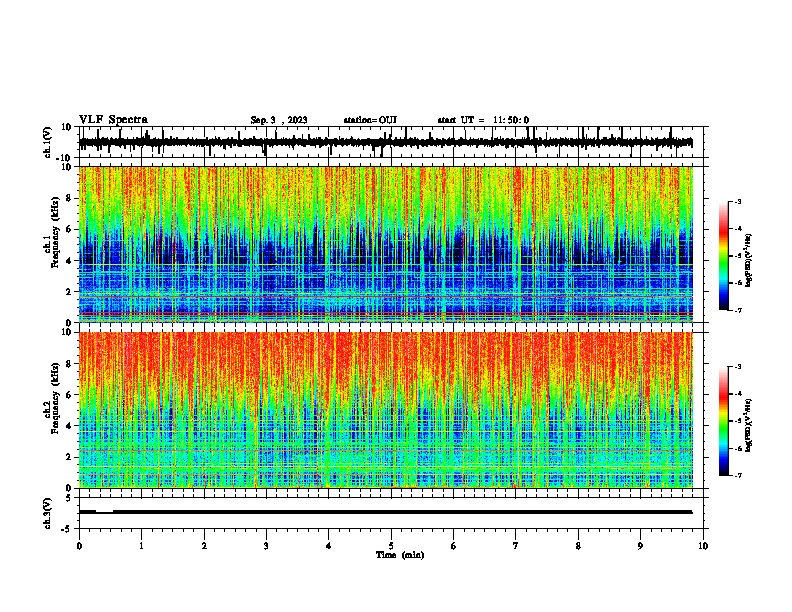The image size is (792, 612).
Task: Click Time axis tick label "5"
Action: [391, 546]
